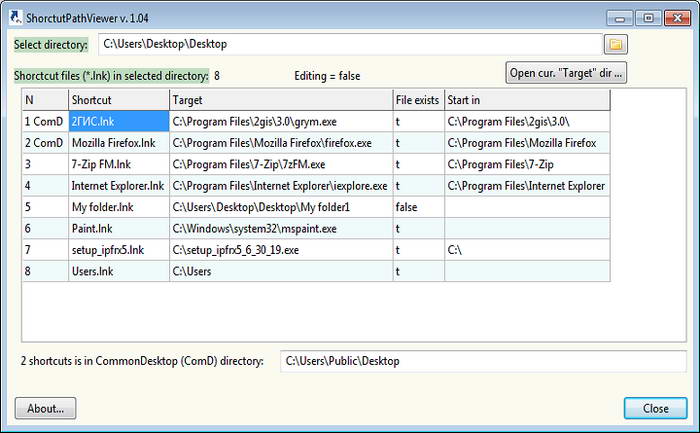Click target path My folder1 cell

tap(281, 207)
